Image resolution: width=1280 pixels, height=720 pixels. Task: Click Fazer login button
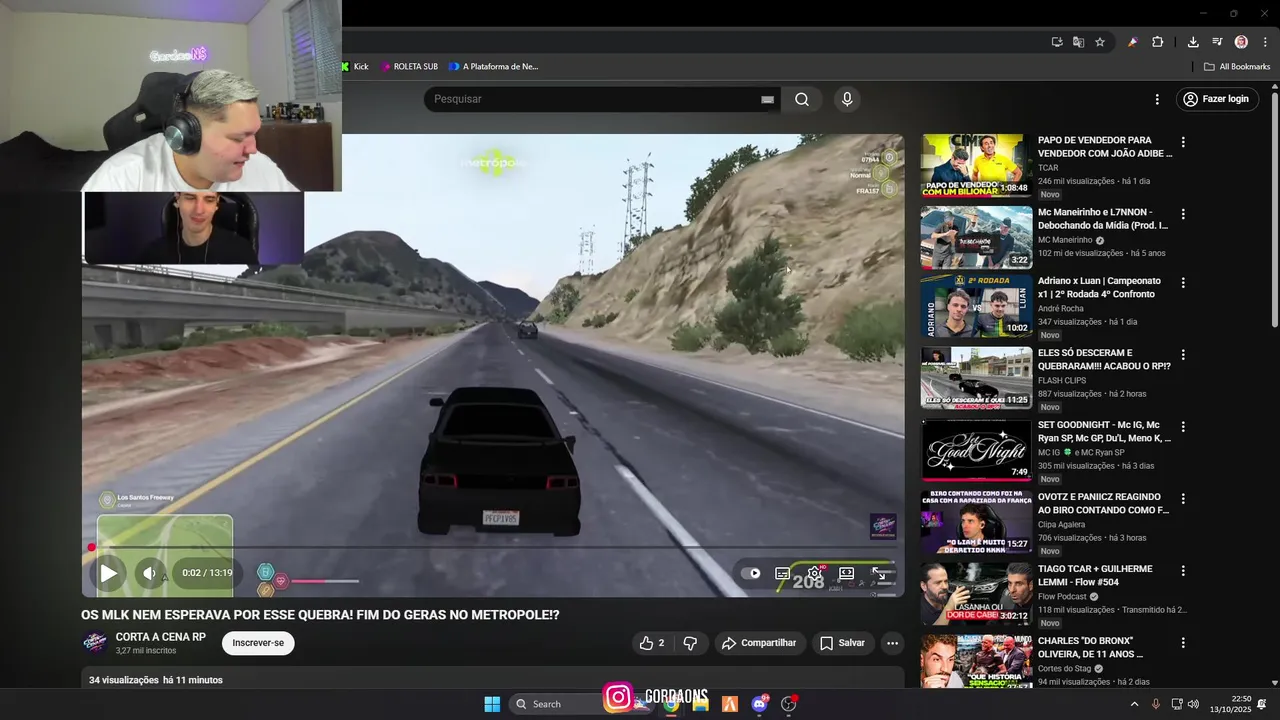coord(1216,99)
